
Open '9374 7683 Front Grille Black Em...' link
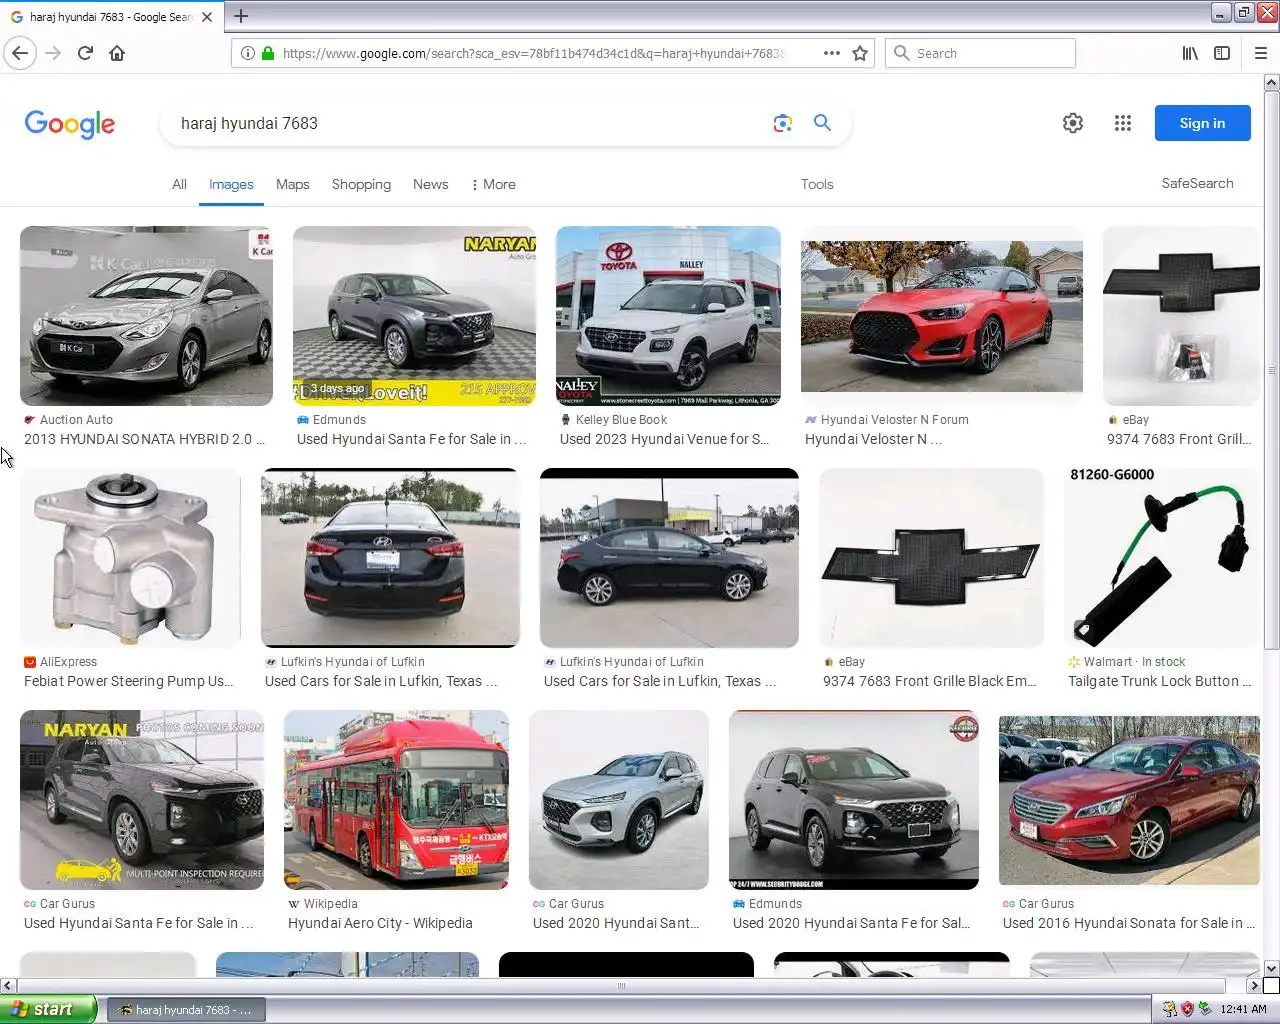click(x=929, y=681)
